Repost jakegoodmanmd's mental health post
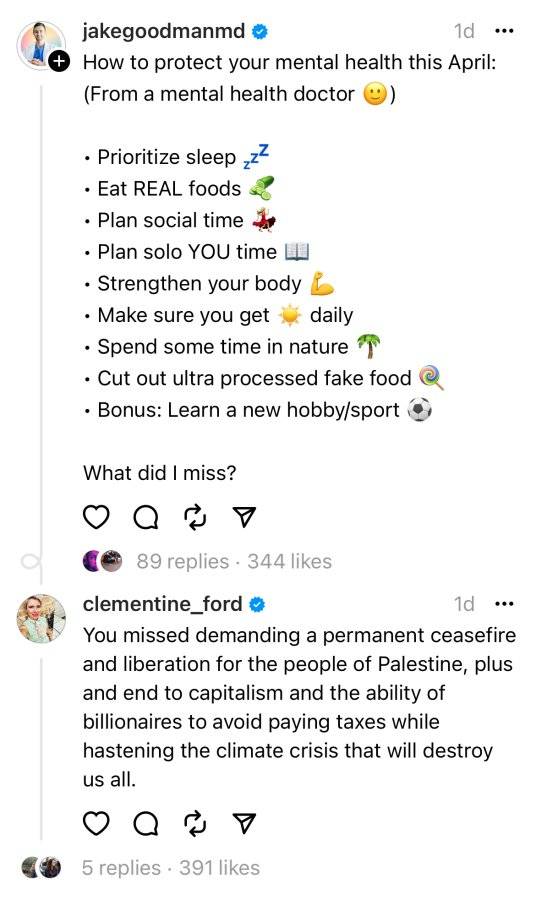This screenshot has height=900, width=536. pos(195,517)
